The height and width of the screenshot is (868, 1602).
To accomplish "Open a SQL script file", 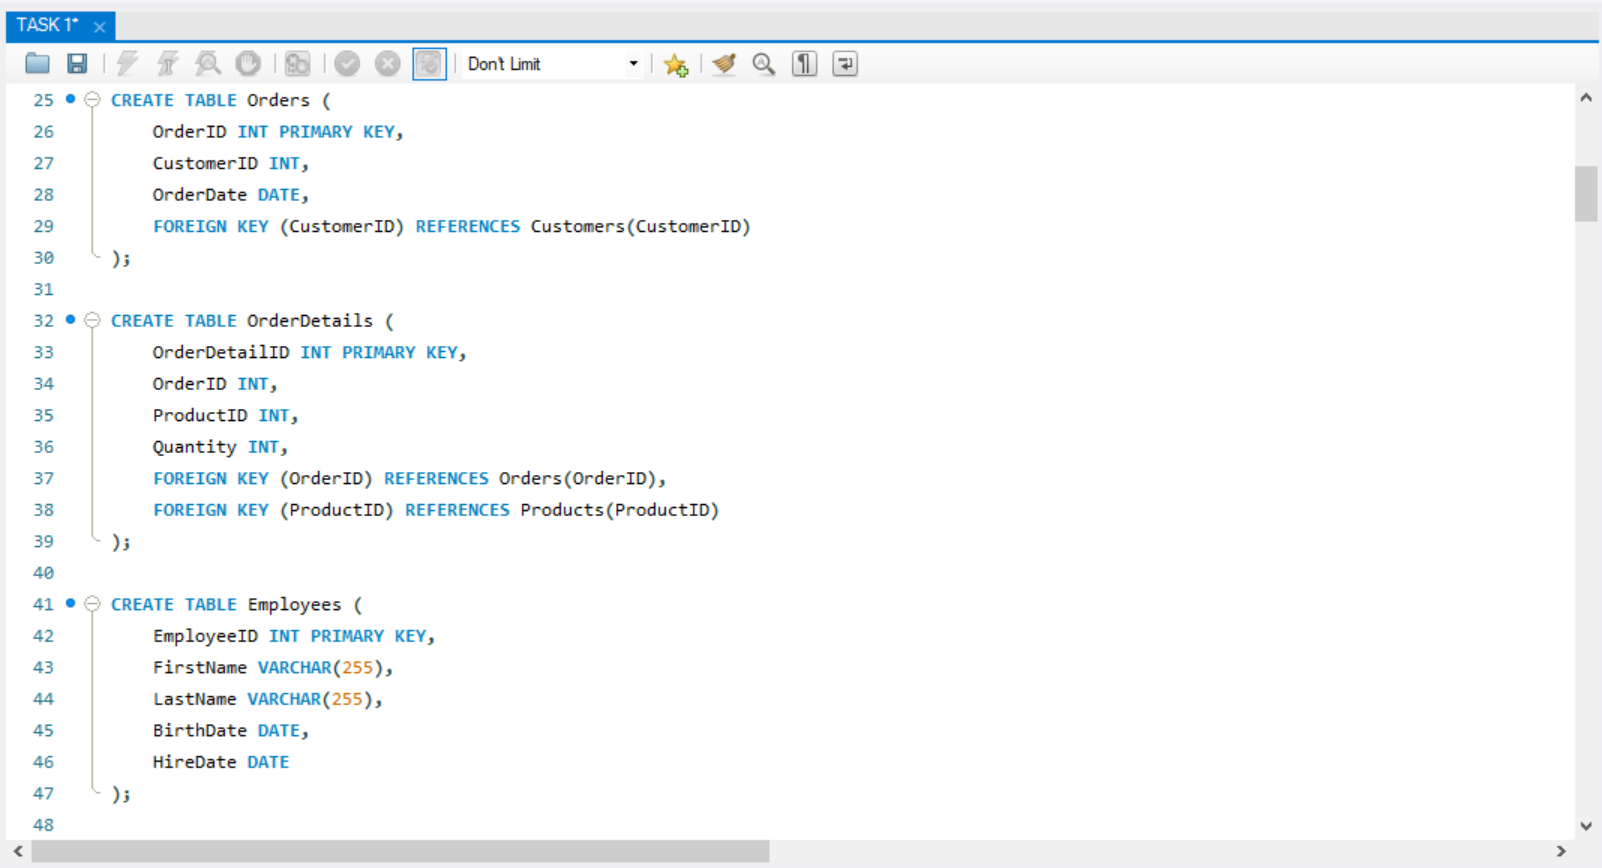I will click(x=37, y=64).
